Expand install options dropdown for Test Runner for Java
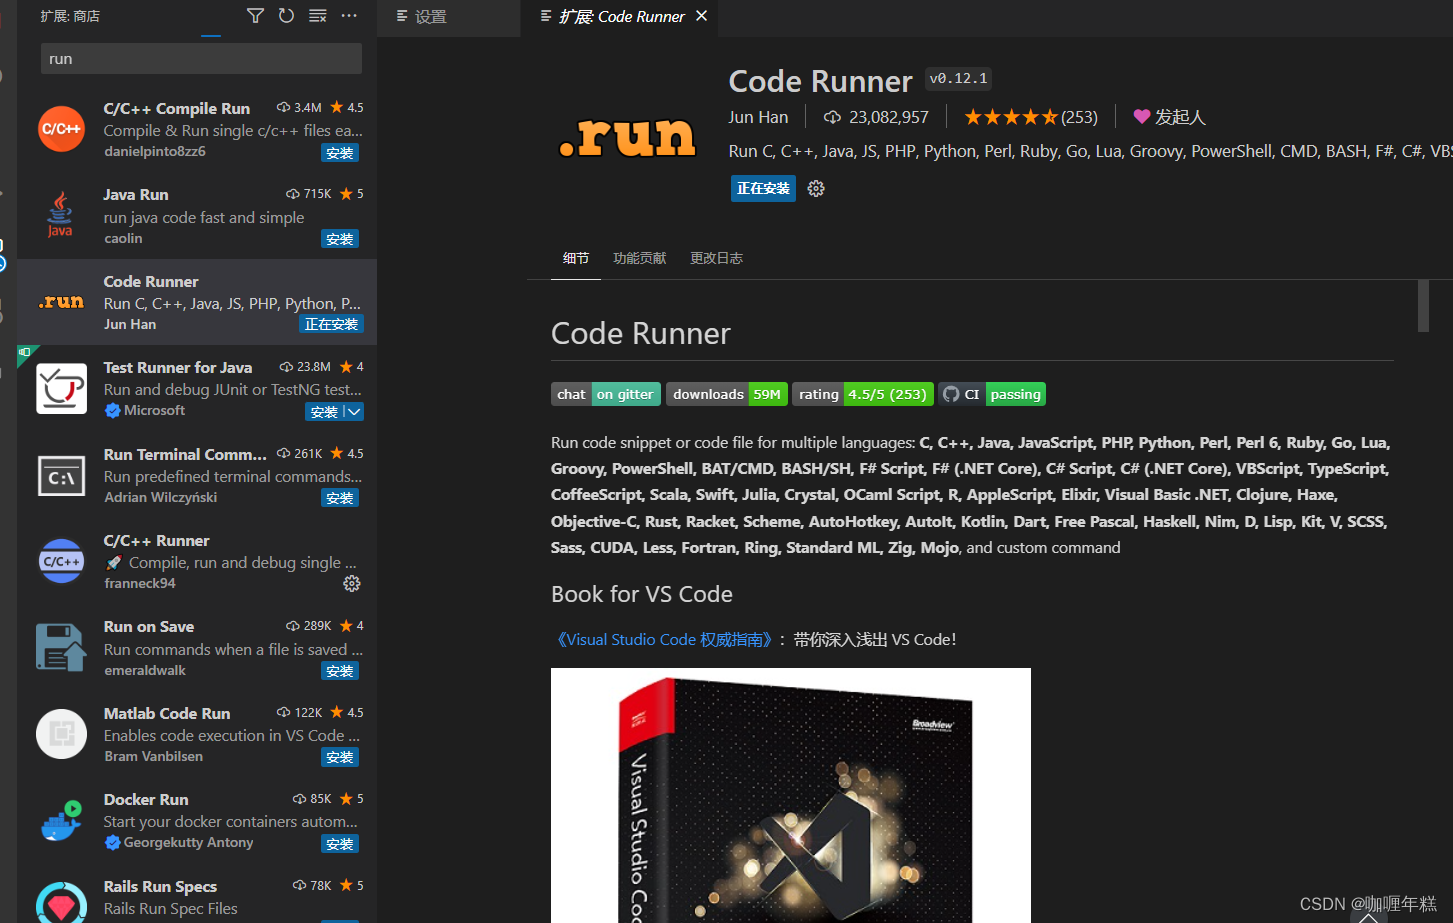 pyautogui.click(x=354, y=412)
